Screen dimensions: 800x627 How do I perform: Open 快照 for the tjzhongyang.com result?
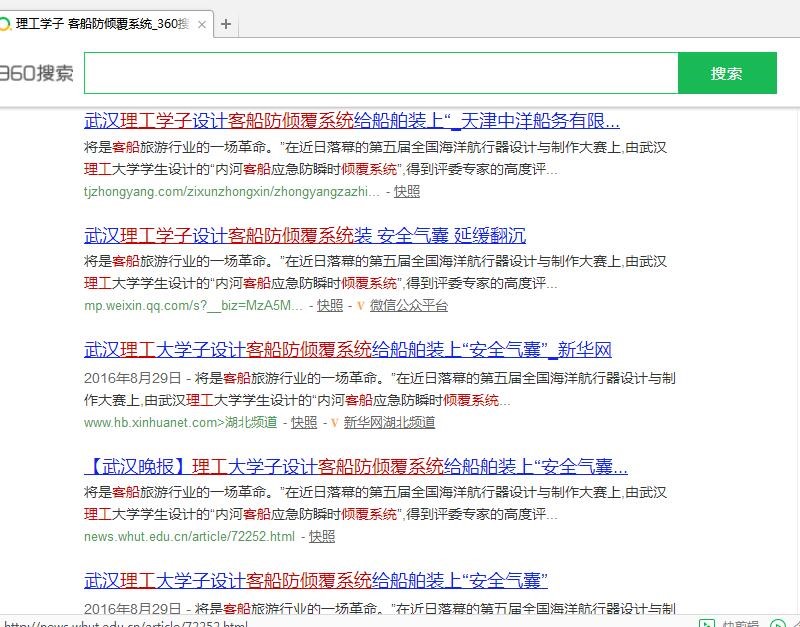point(406,191)
